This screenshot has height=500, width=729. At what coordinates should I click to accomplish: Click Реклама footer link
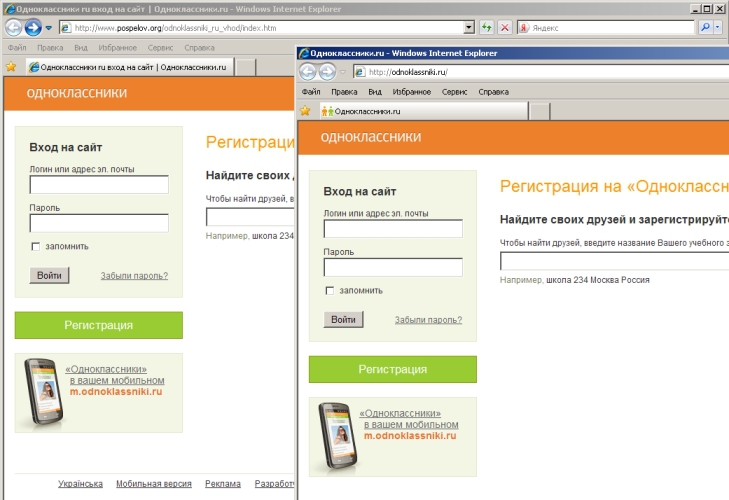[x=223, y=484]
